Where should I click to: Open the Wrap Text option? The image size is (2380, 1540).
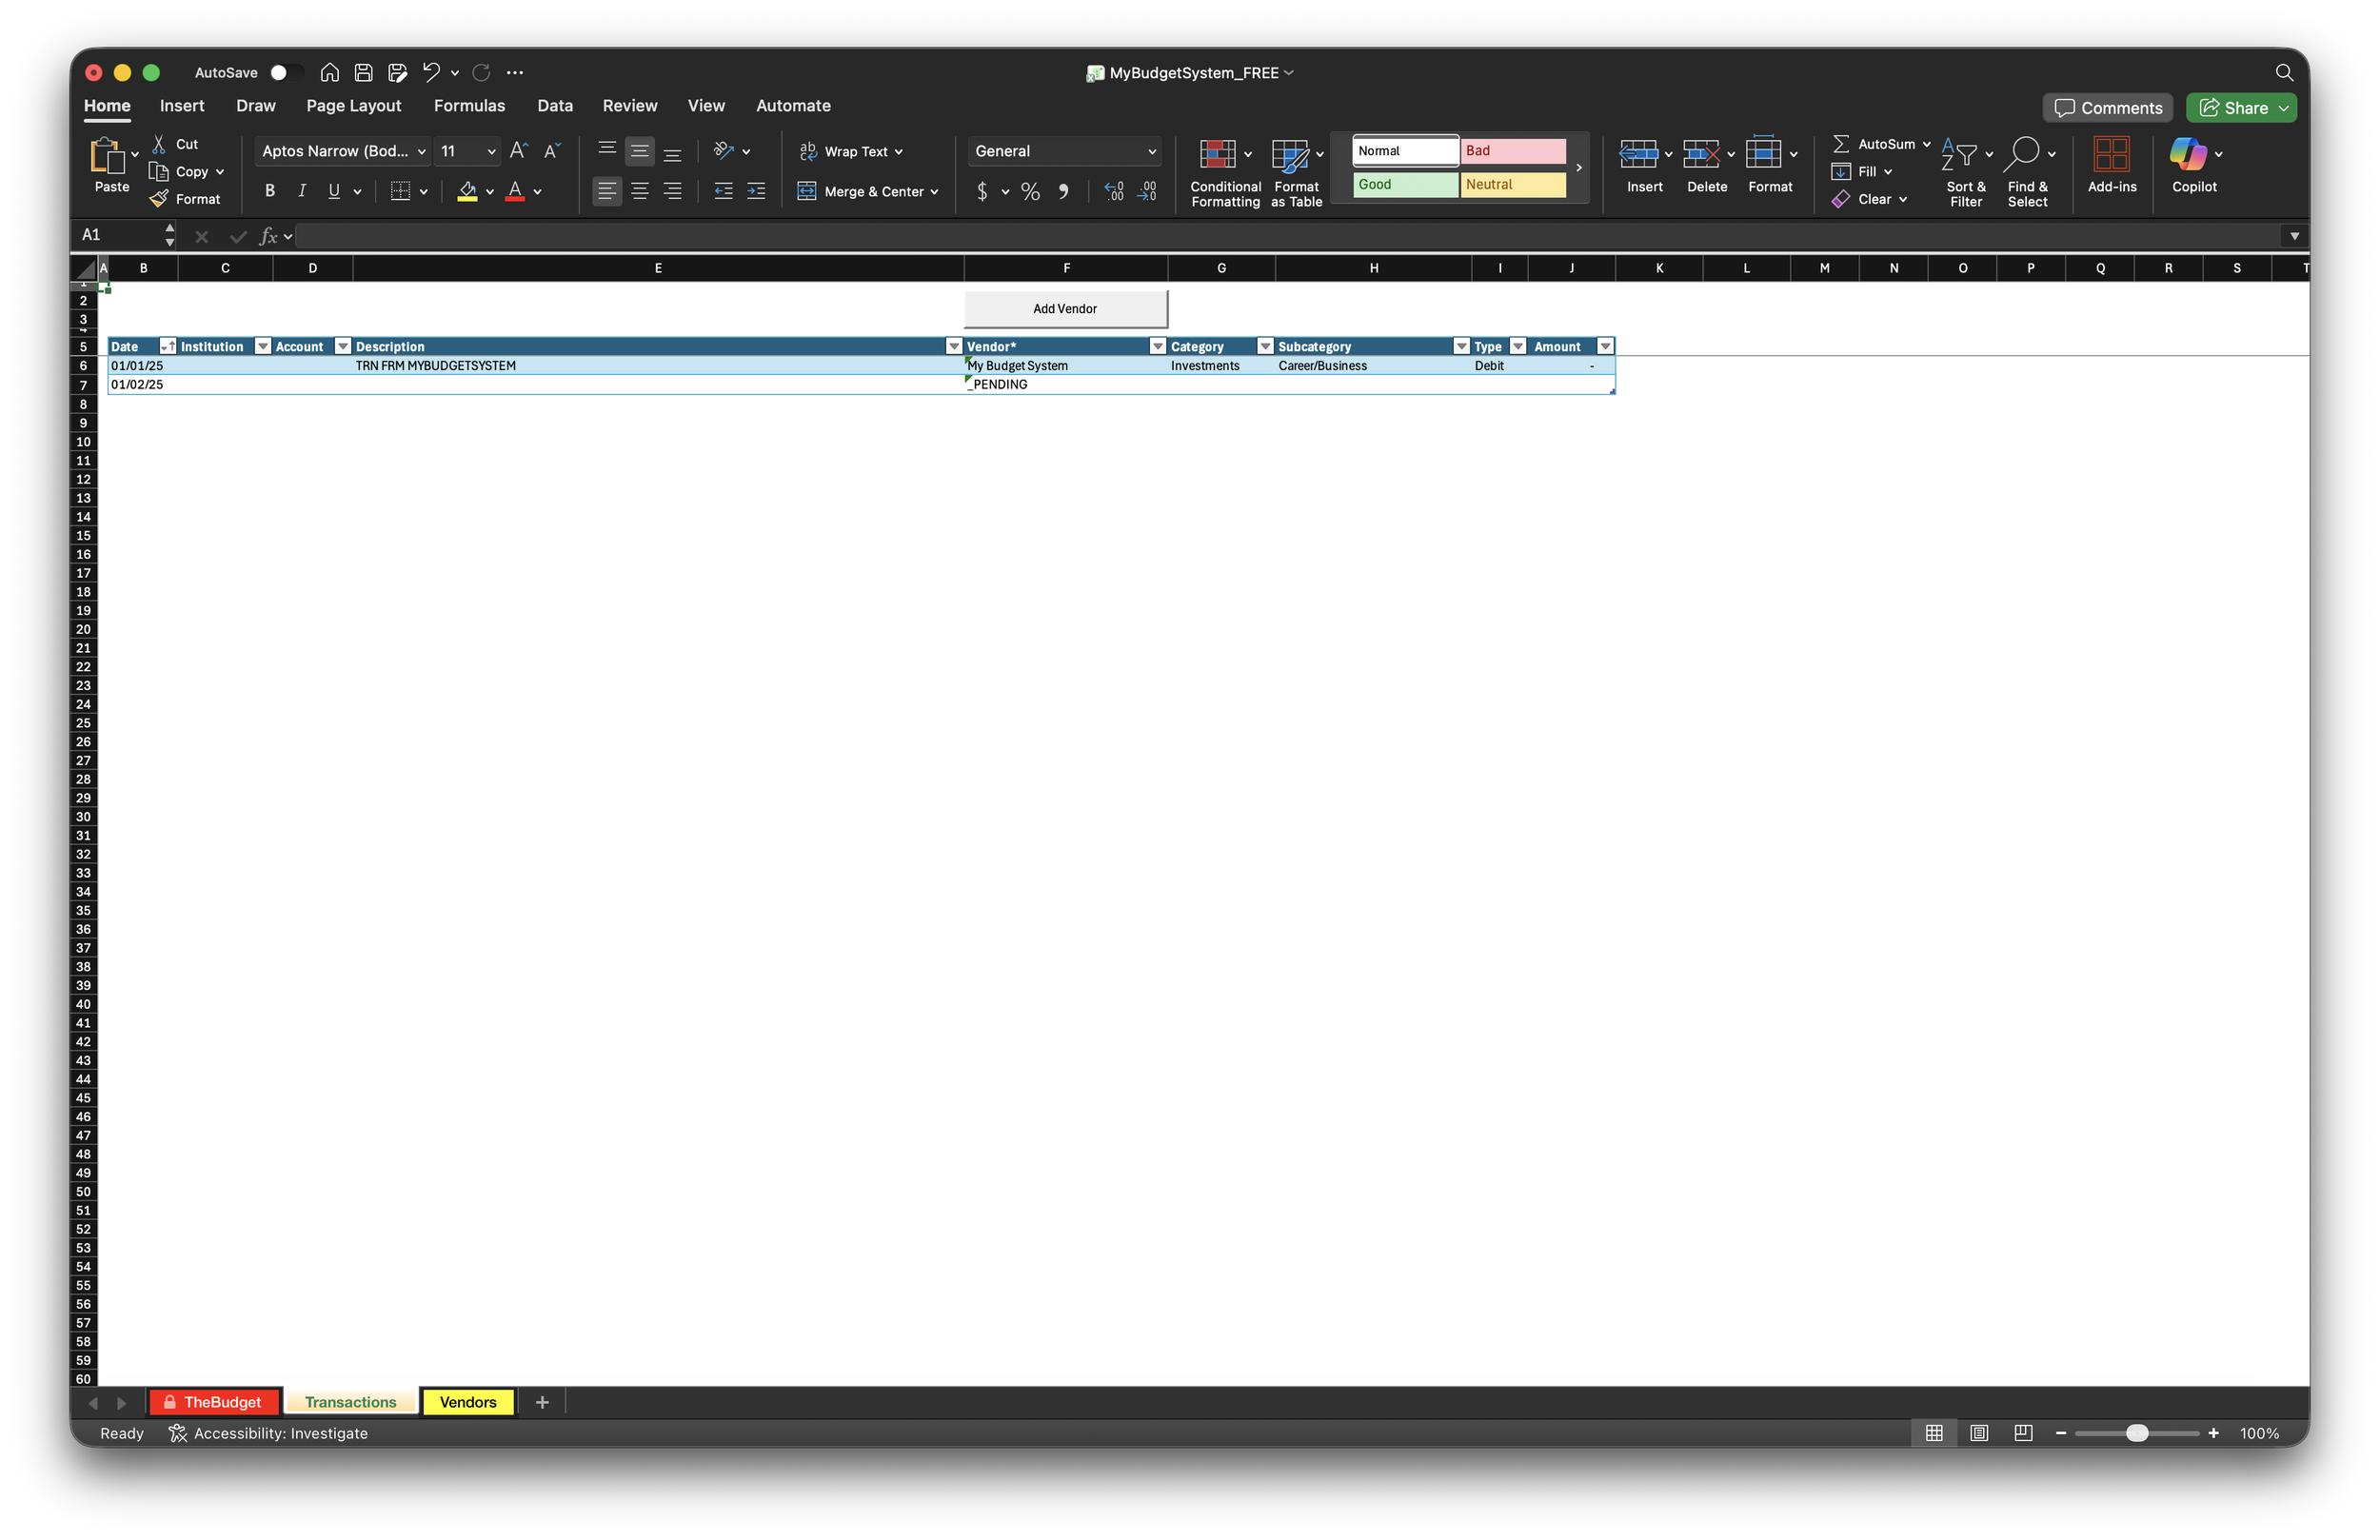[x=852, y=151]
